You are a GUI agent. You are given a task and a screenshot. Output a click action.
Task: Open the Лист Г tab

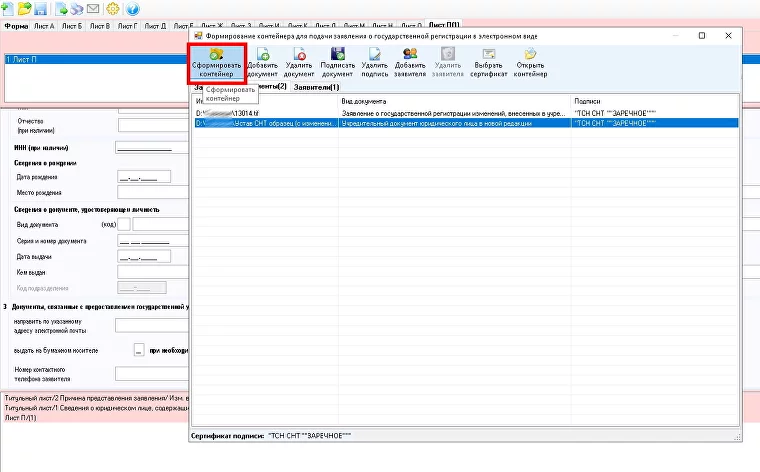click(x=127, y=26)
